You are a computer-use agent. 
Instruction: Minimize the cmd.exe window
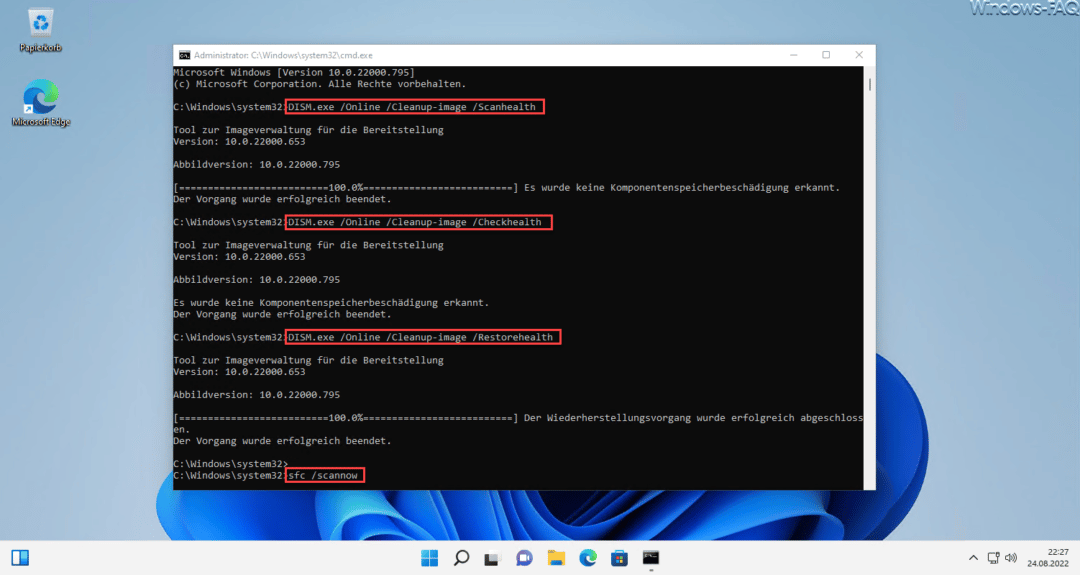793,55
